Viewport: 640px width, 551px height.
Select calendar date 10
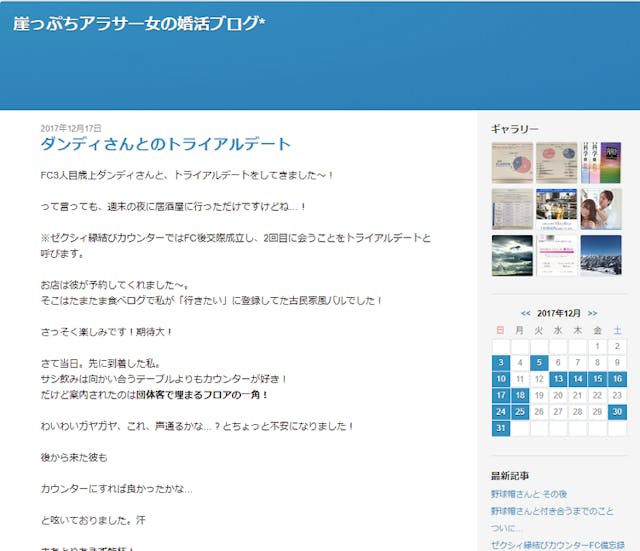[501, 379]
